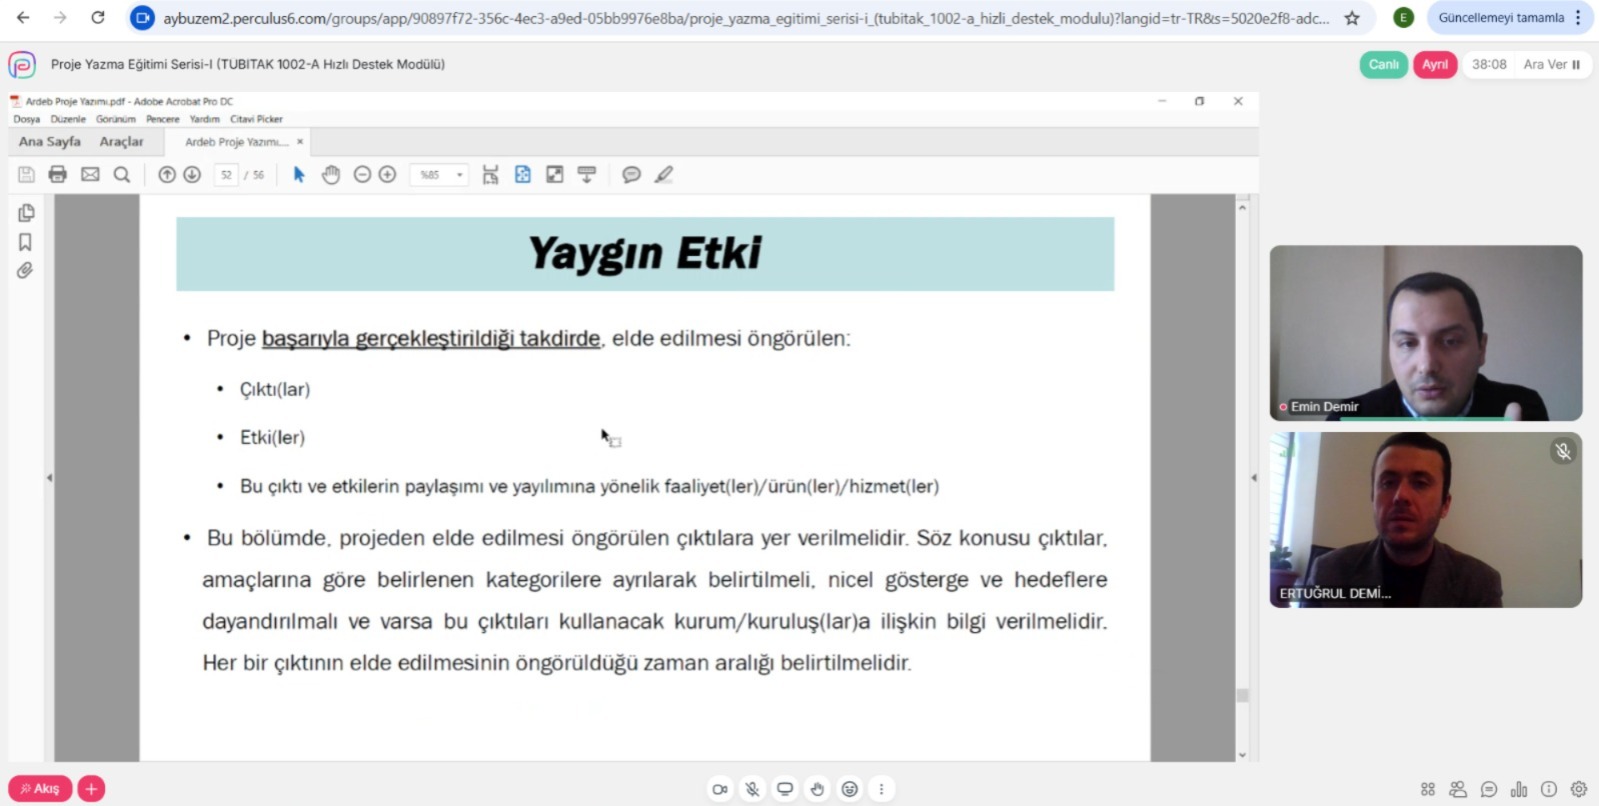Open the Dosya menu
The width and height of the screenshot is (1599, 806).
point(27,119)
